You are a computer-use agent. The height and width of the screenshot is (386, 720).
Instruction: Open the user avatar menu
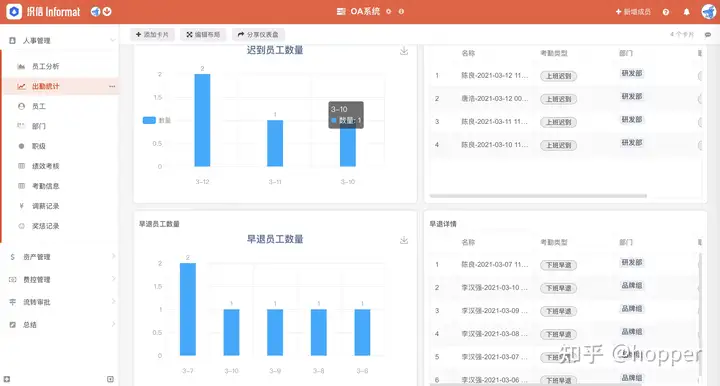[x=709, y=11]
